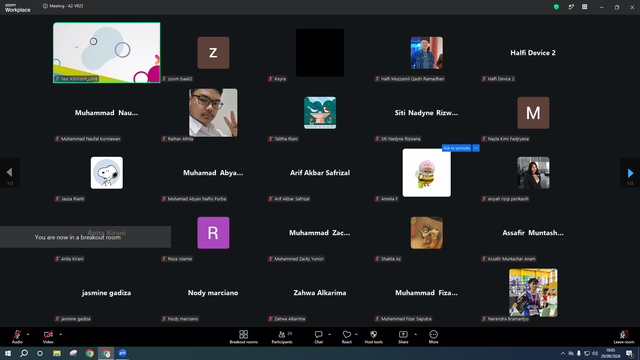Image resolution: width=640 pixels, height=360 pixels.
Task: Select Talitha Riani's bird avatar
Action: (320, 113)
